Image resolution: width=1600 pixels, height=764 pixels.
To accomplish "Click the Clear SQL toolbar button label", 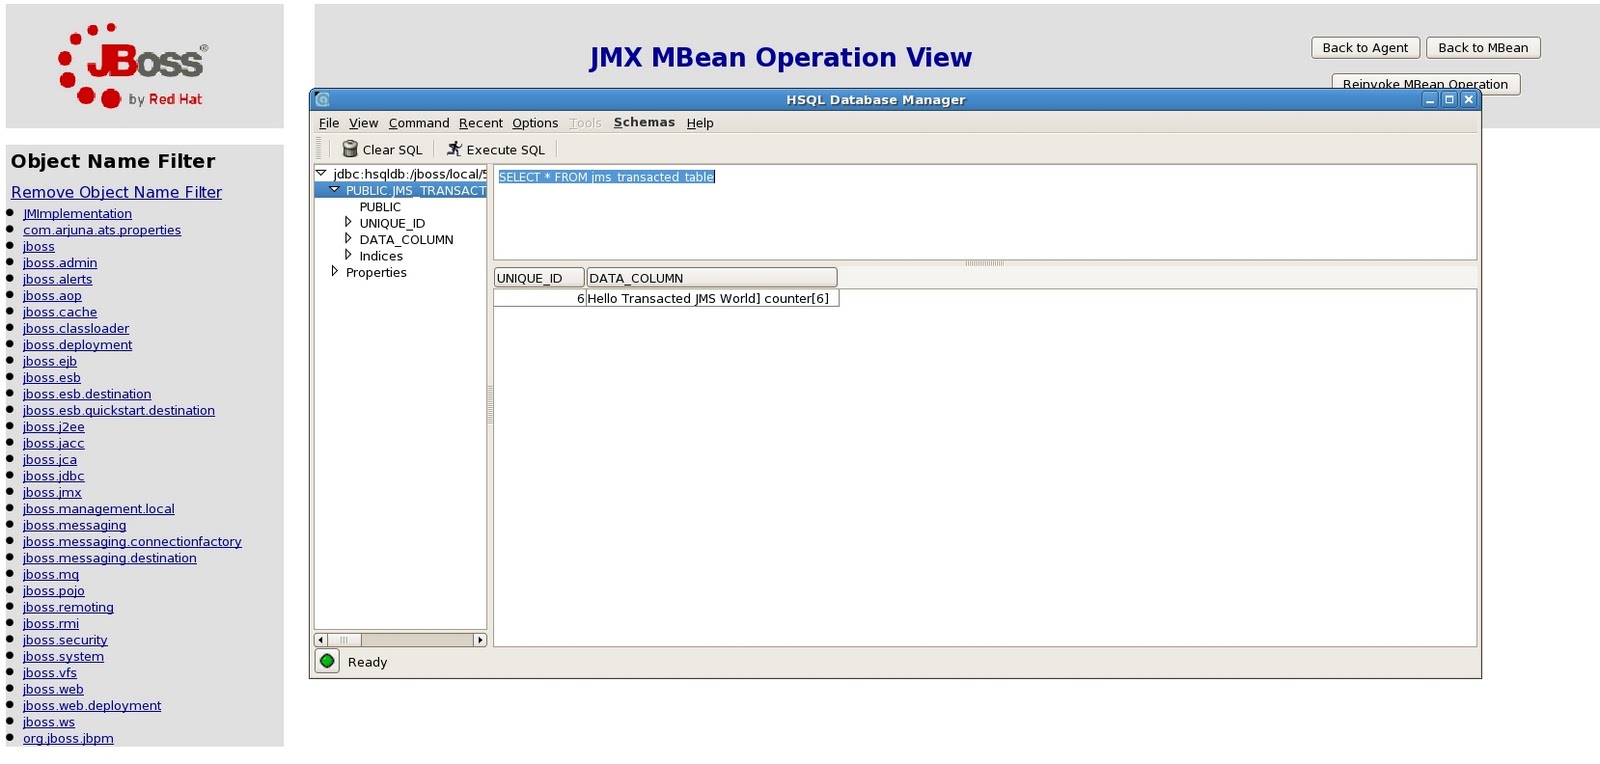I will pyautogui.click(x=392, y=150).
